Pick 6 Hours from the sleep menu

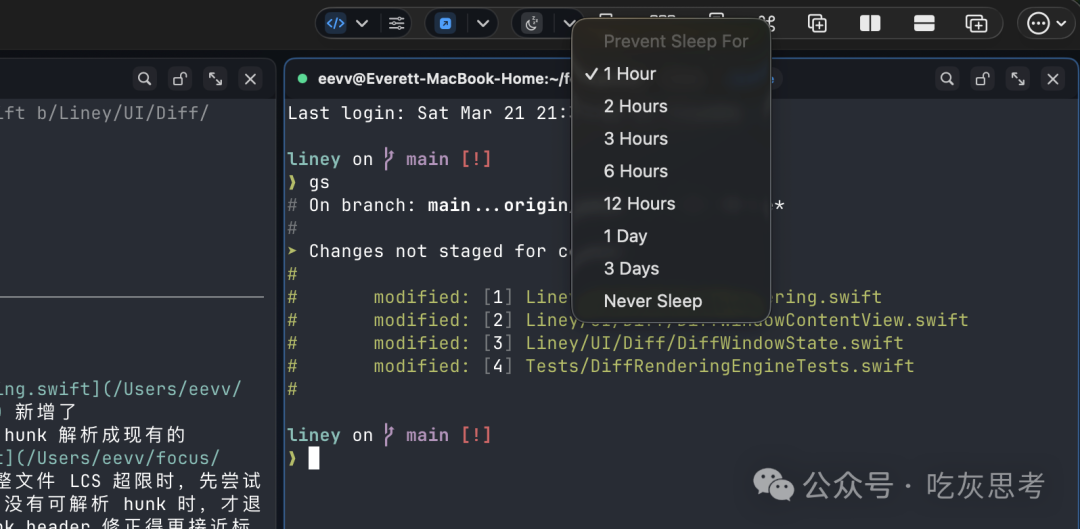(671, 171)
